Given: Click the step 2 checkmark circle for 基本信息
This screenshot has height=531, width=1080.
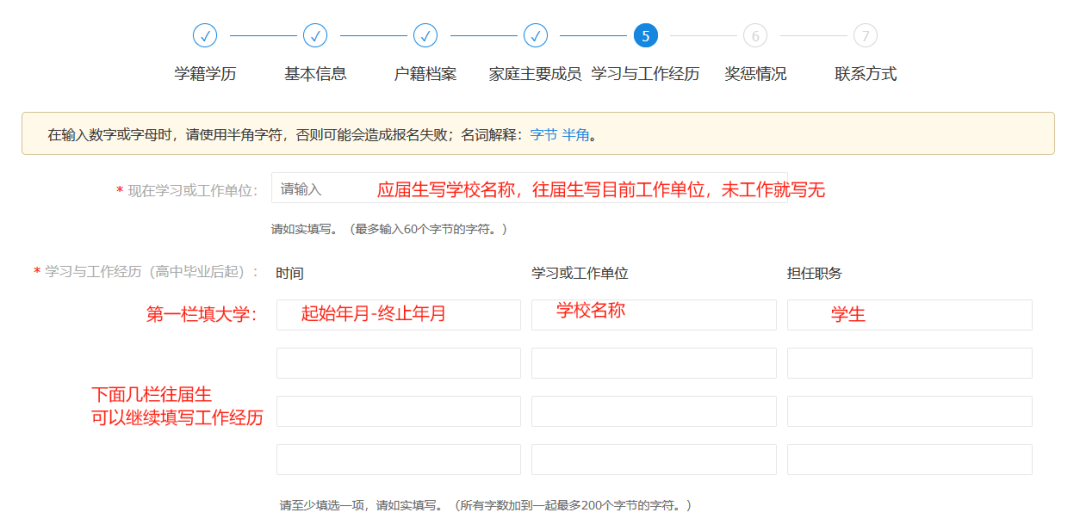Looking at the screenshot, I should (315, 36).
